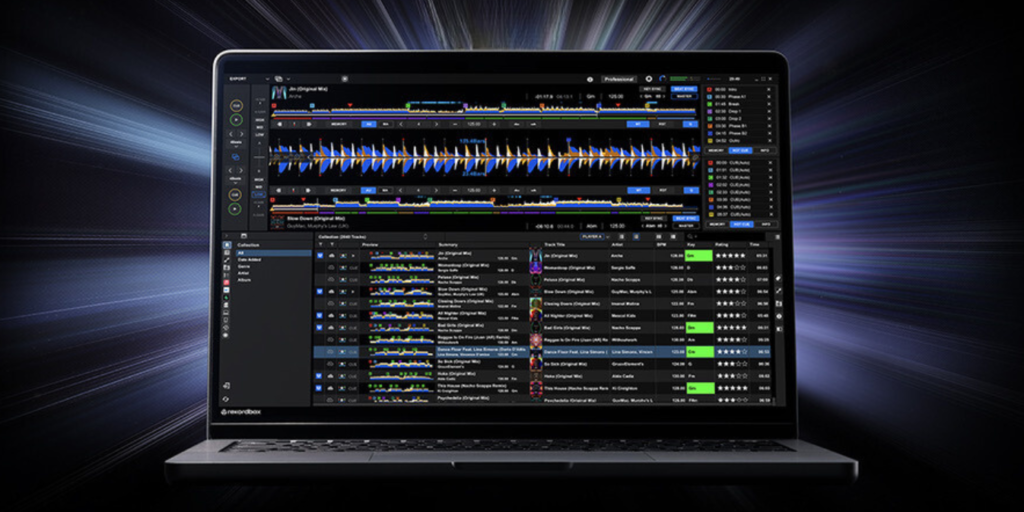1024x512 pixels.
Task: Play the bottom deck track Slow Down
Action: tap(236, 209)
